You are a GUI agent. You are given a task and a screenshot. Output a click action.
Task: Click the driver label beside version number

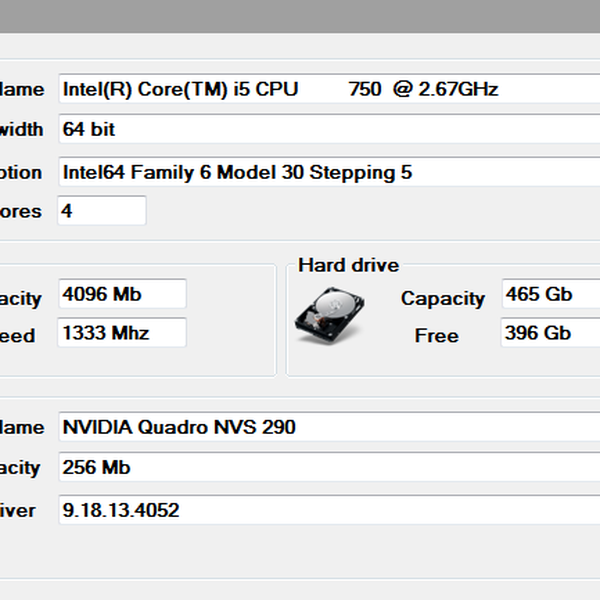(x=18, y=511)
